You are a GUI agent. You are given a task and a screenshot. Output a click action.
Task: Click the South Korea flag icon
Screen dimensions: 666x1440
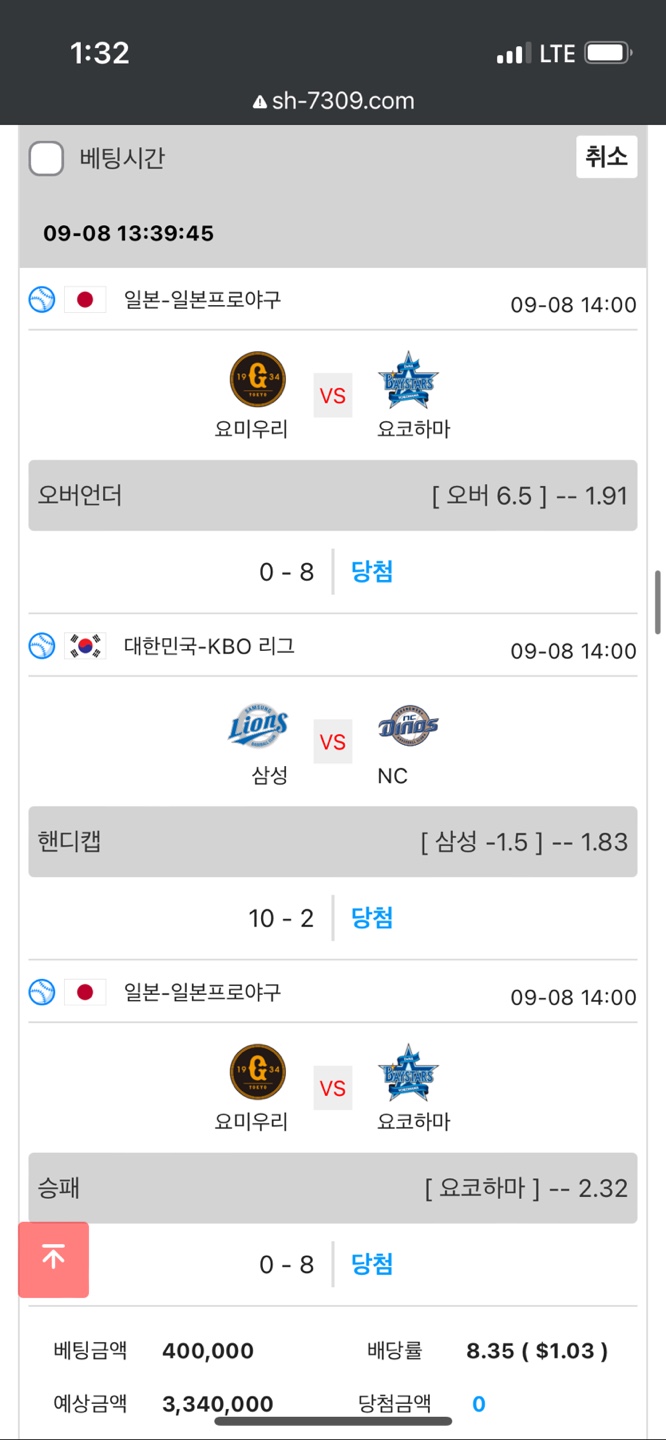click(85, 646)
